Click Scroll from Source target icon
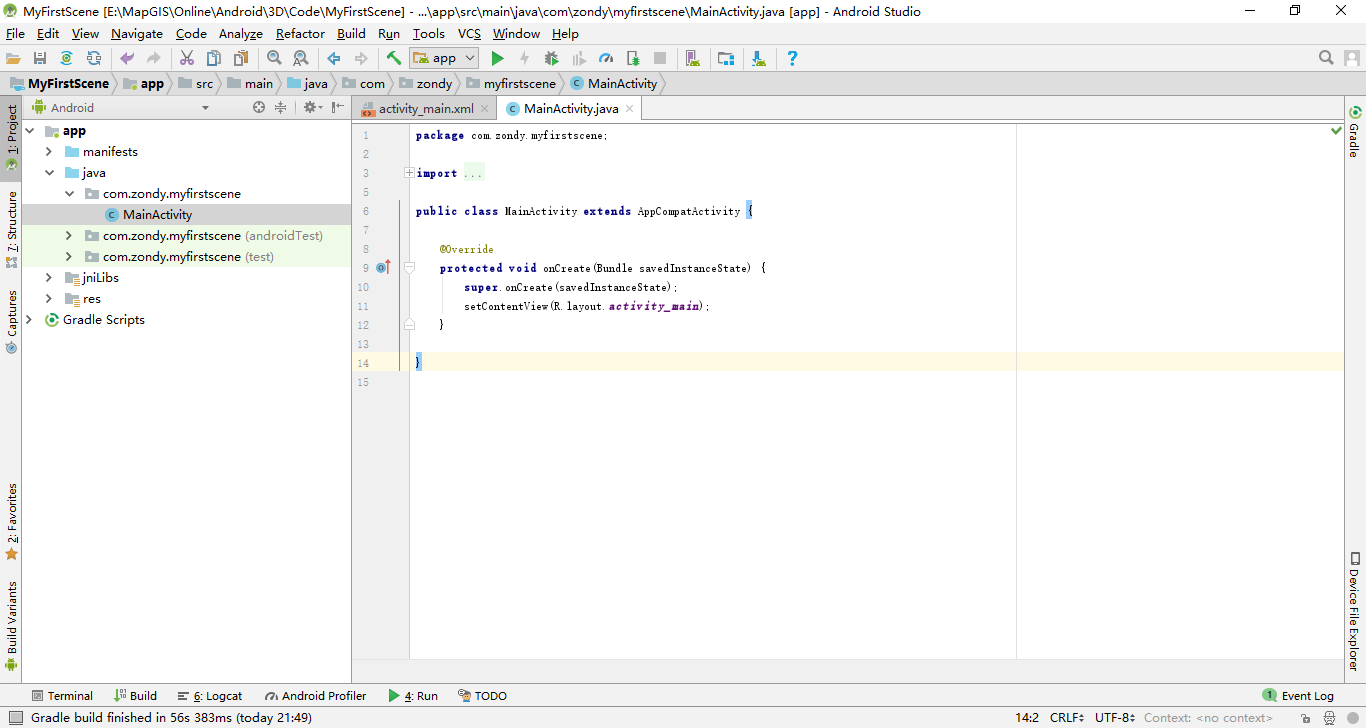 tap(259, 107)
